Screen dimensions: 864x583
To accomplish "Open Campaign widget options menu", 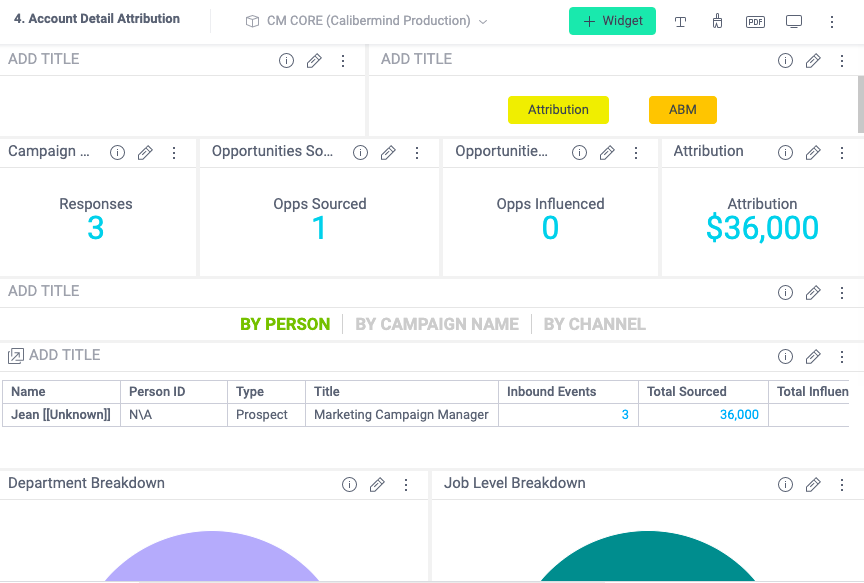I will (174, 153).
